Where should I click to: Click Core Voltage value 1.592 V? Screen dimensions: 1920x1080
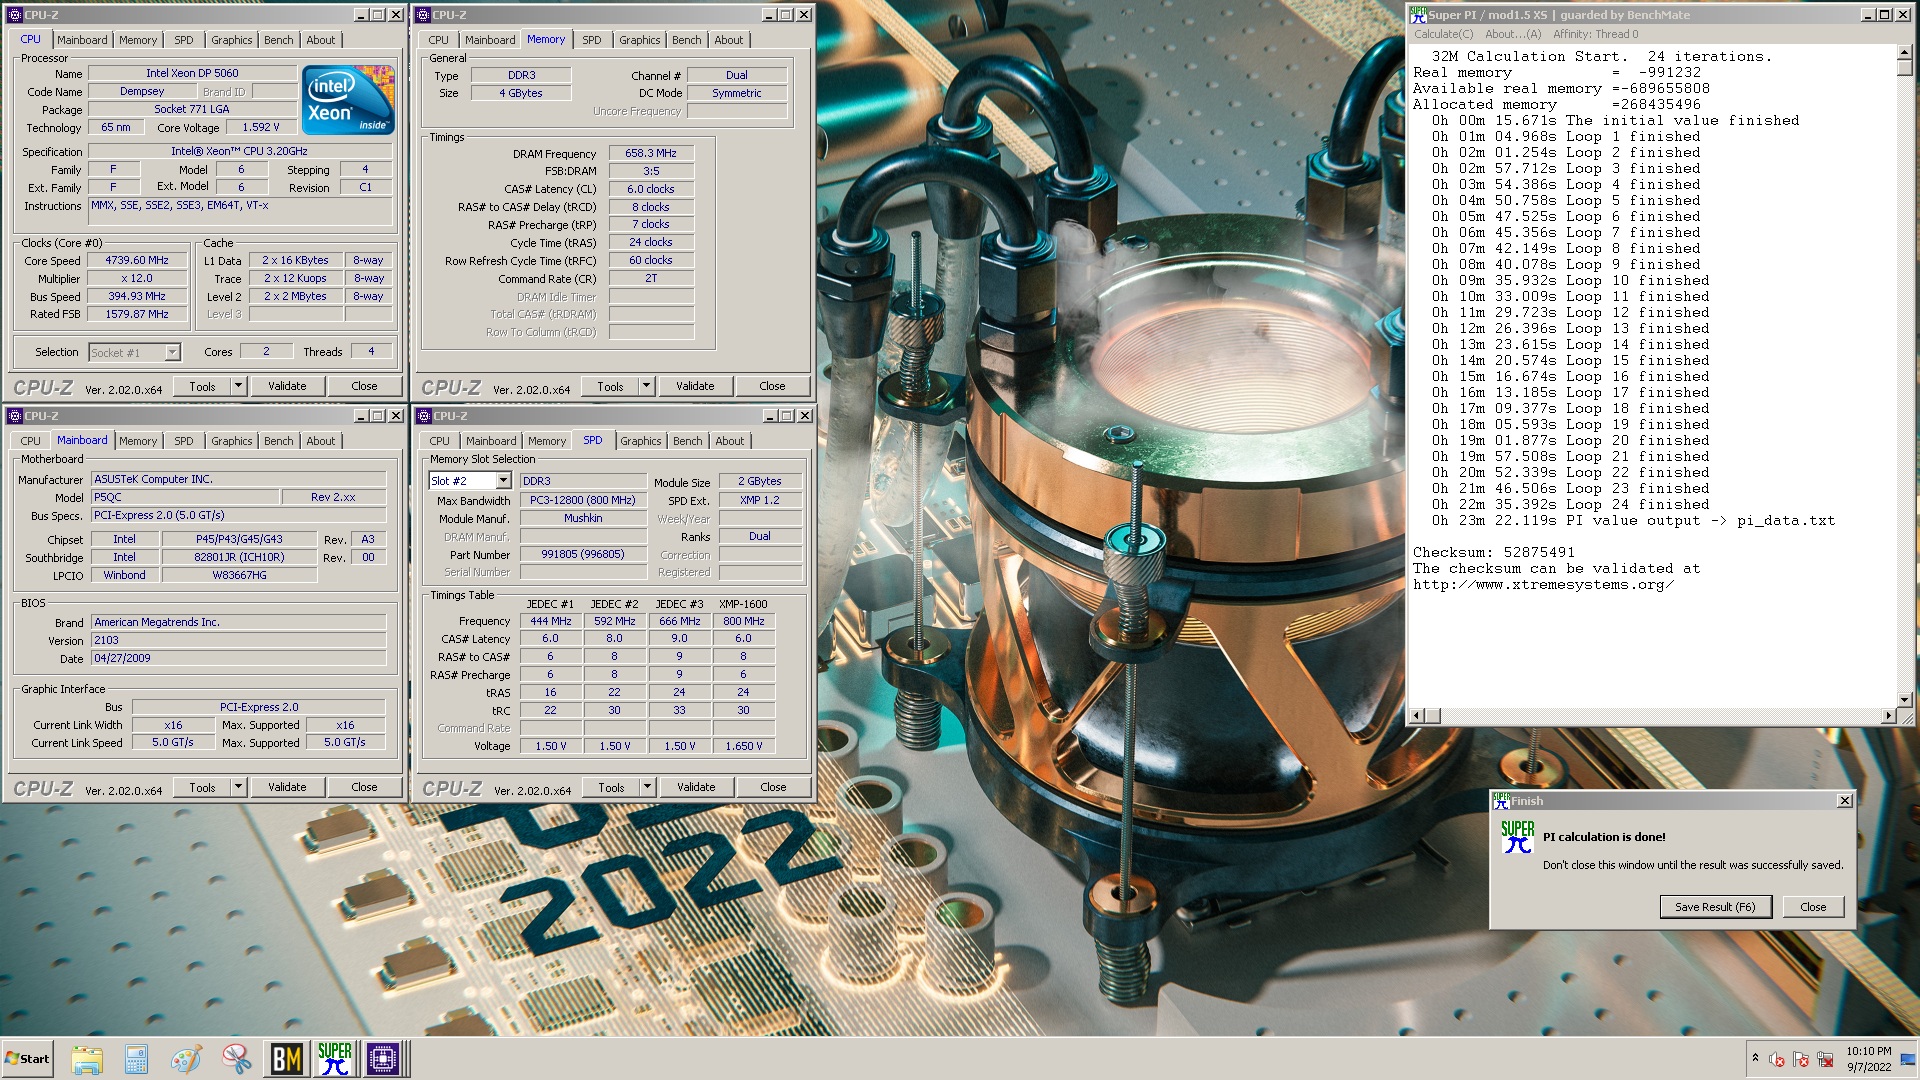pyautogui.click(x=261, y=127)
